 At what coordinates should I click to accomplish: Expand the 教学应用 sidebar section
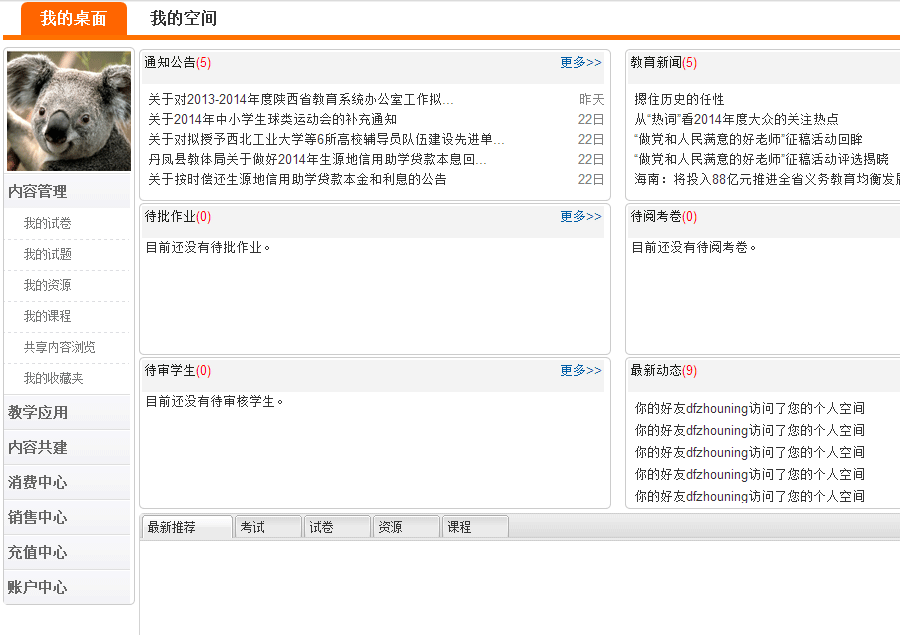click(38, 412)
